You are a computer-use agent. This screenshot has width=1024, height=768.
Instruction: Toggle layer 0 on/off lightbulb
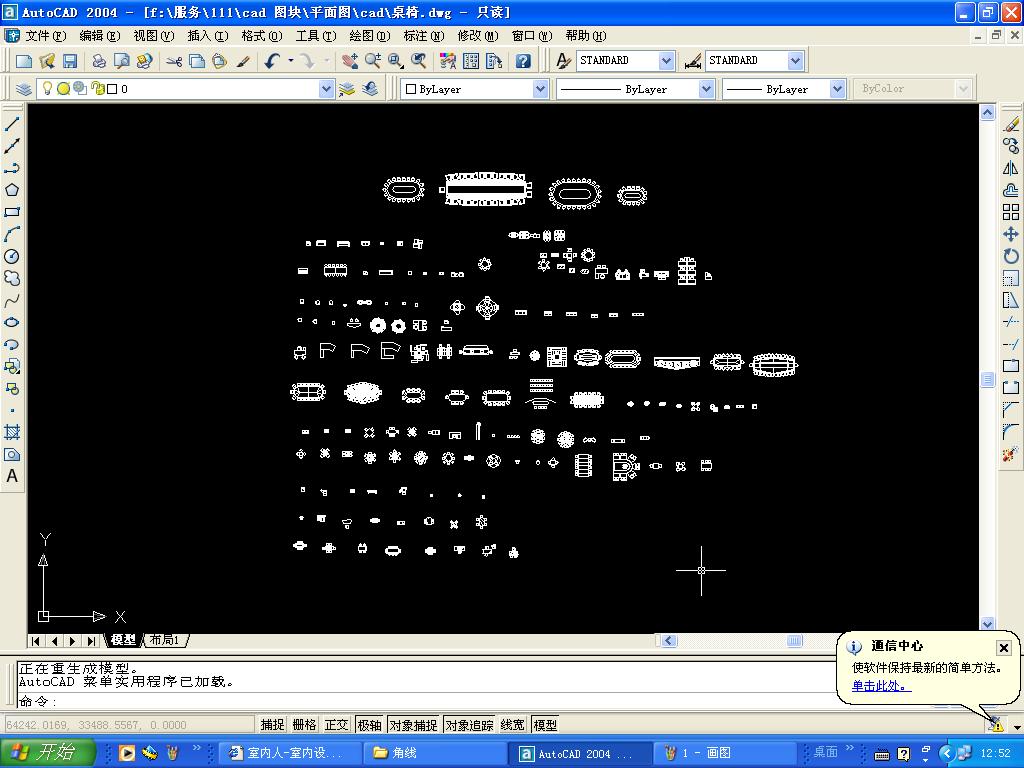(47, 88)
